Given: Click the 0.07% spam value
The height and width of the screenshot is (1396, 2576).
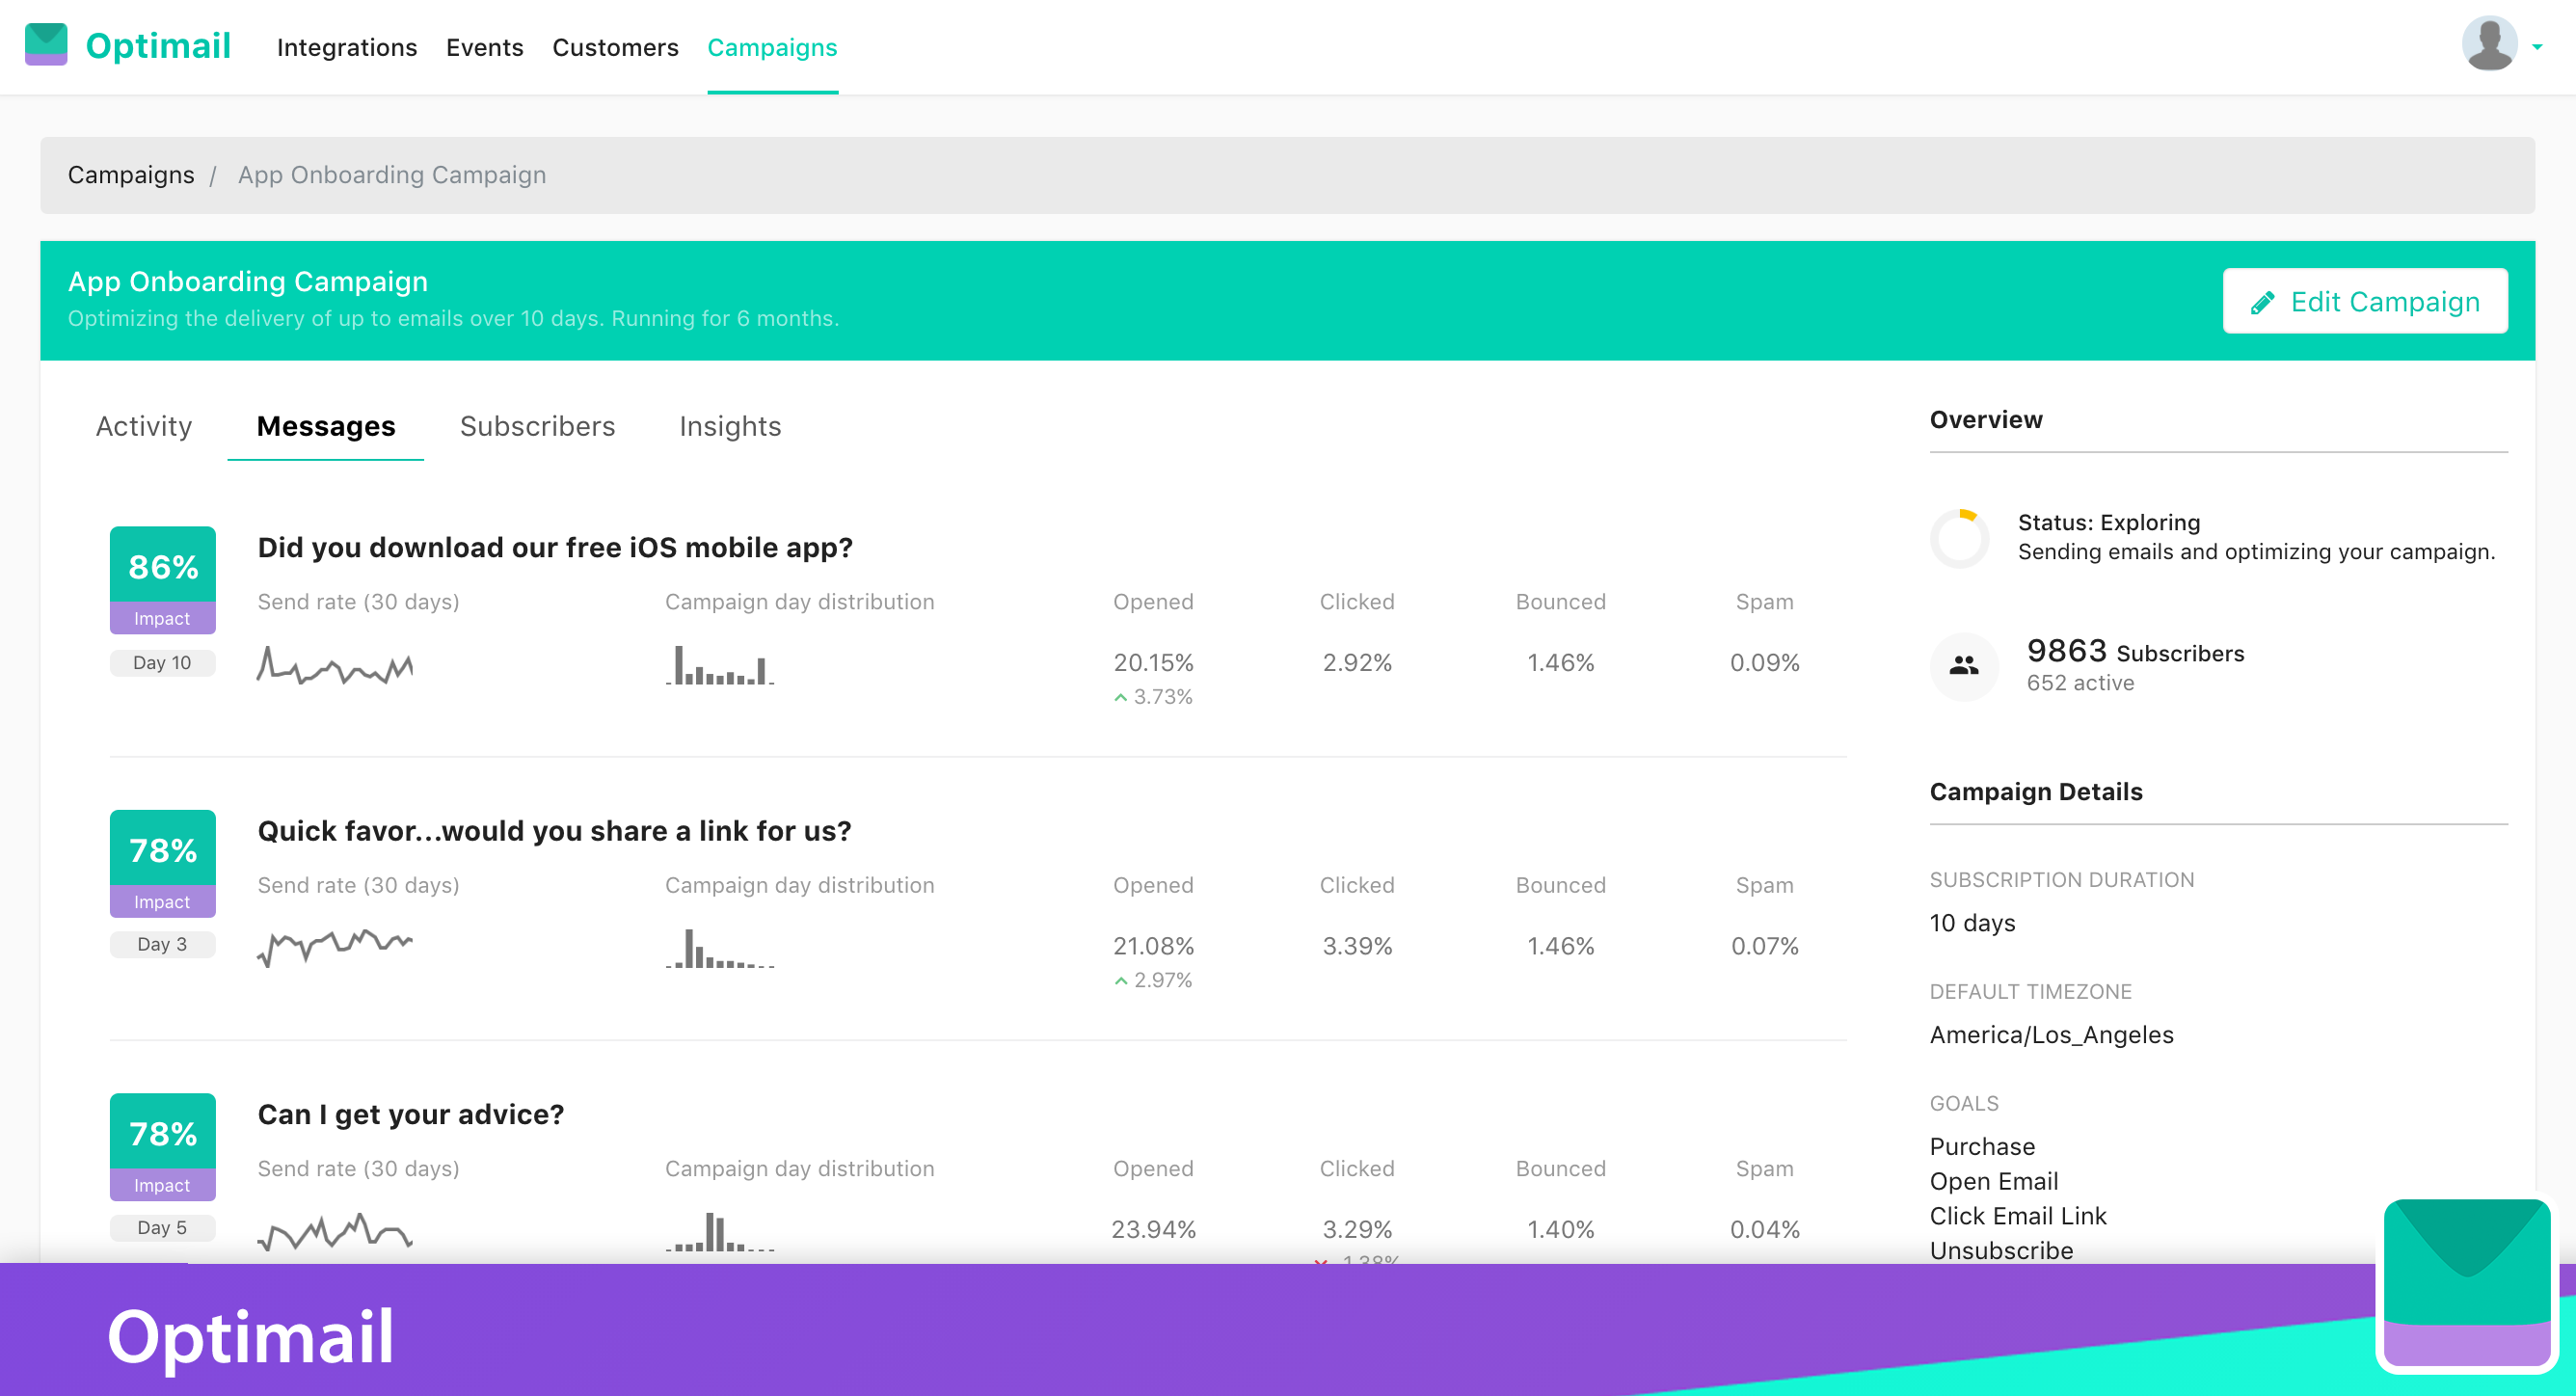Looking at the screenshot, I should tap(1764, 945).
